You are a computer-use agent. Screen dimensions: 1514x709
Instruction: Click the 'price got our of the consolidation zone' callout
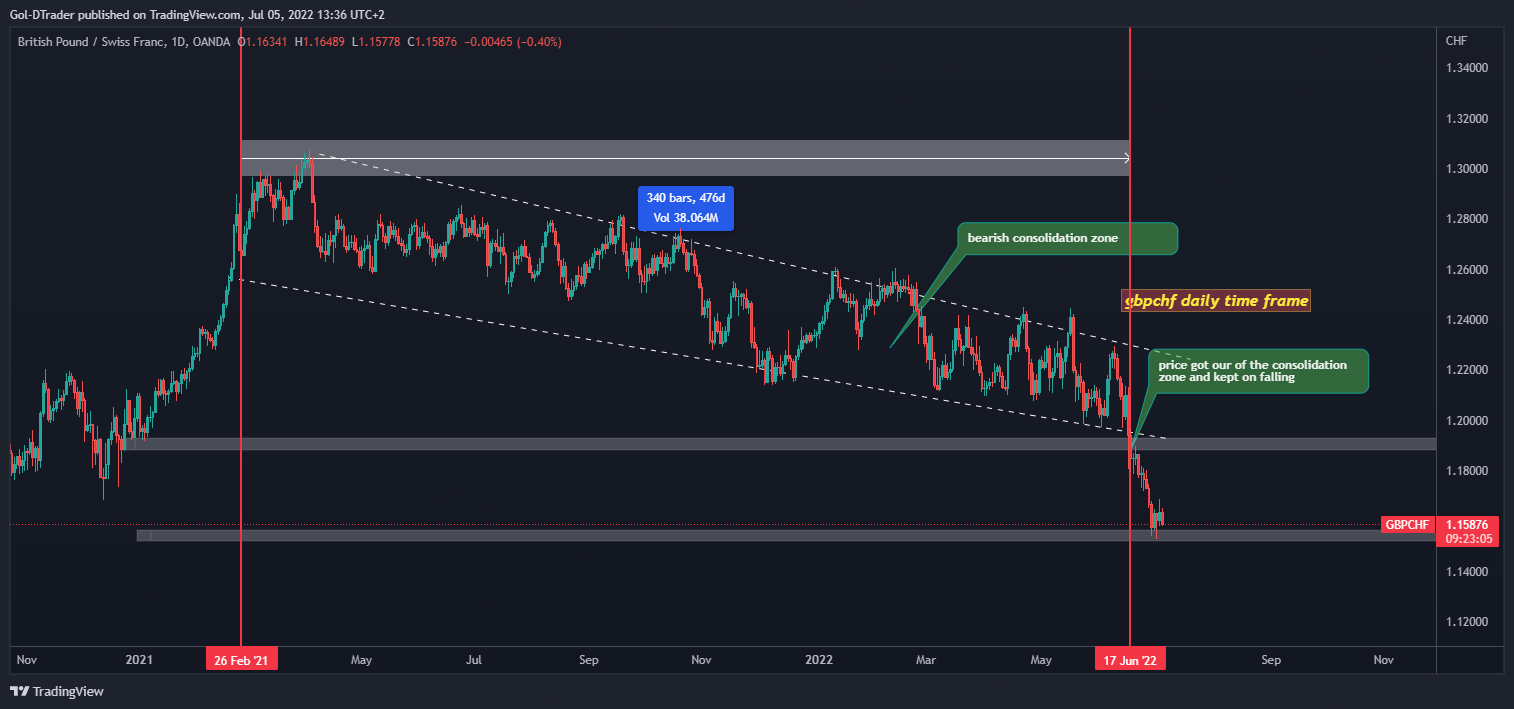click(1258, 371)
